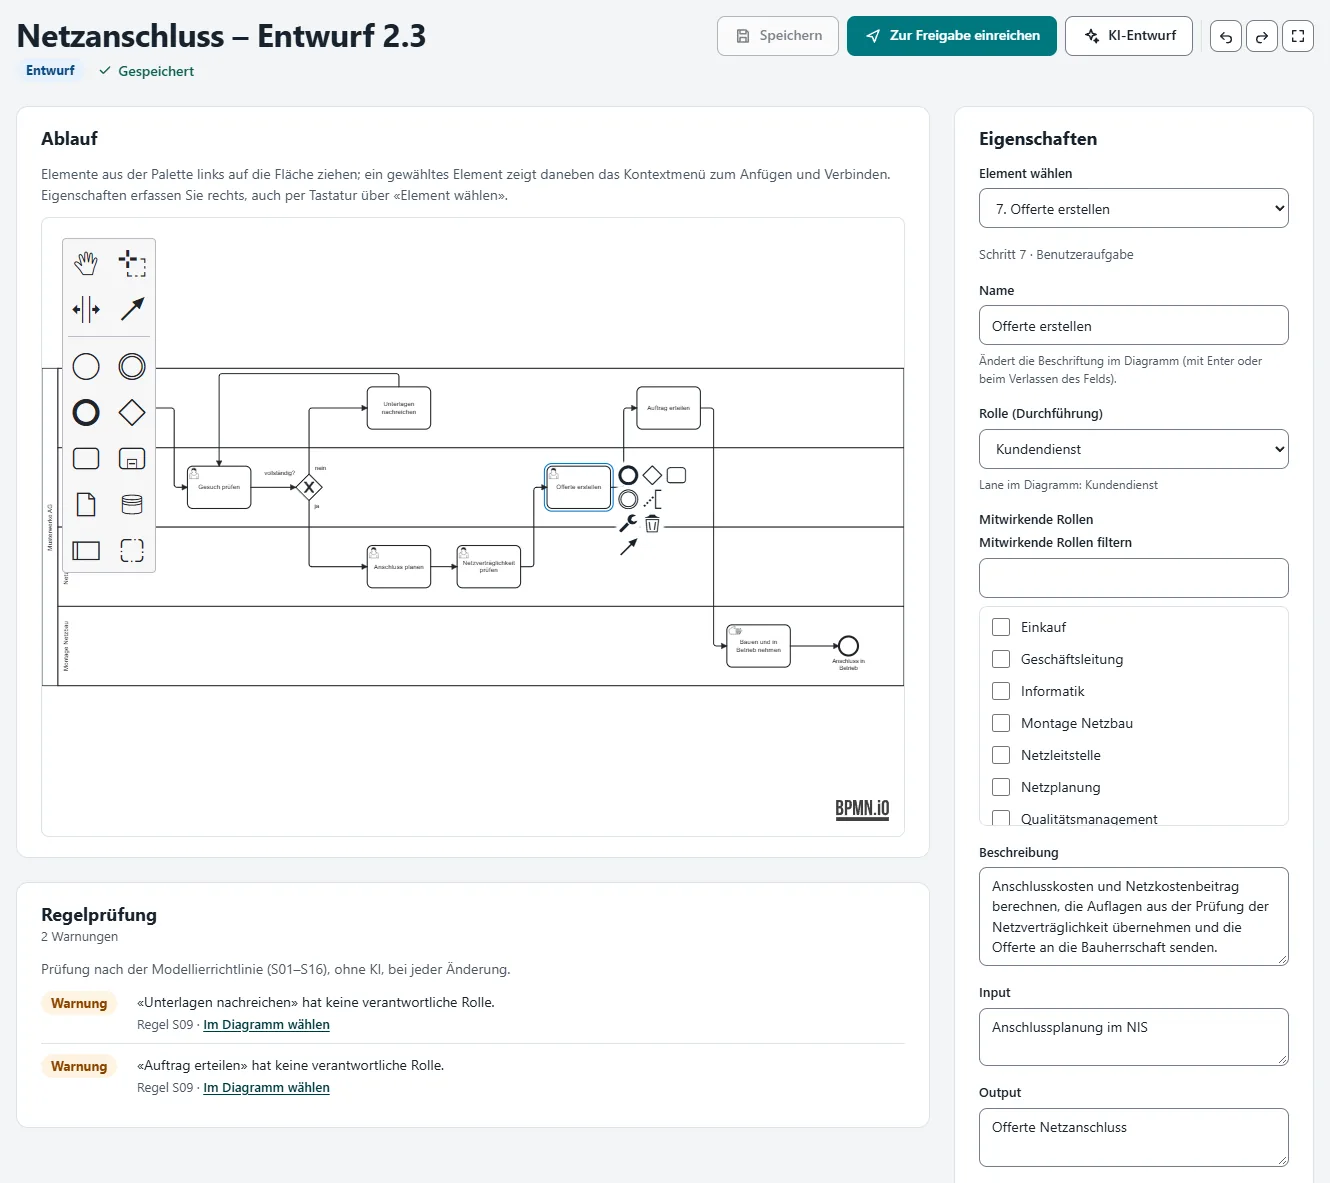Viewport: 1330px width, 1183px height.
Task: Append intermediate event from context pad
Action: pyautogui.click(x=628, y=499)
